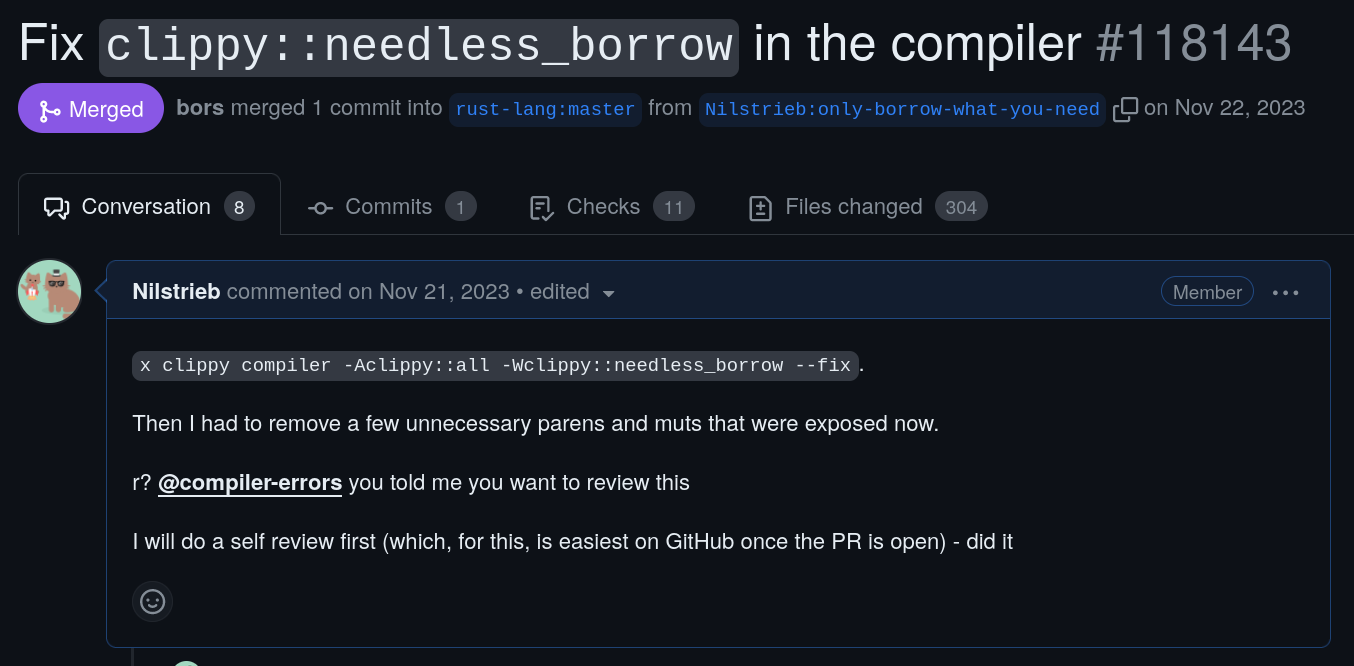Screen dimensions: 1354x666
Task: Click the @compiler-errors mention link
Action: [x=250, y=483]
